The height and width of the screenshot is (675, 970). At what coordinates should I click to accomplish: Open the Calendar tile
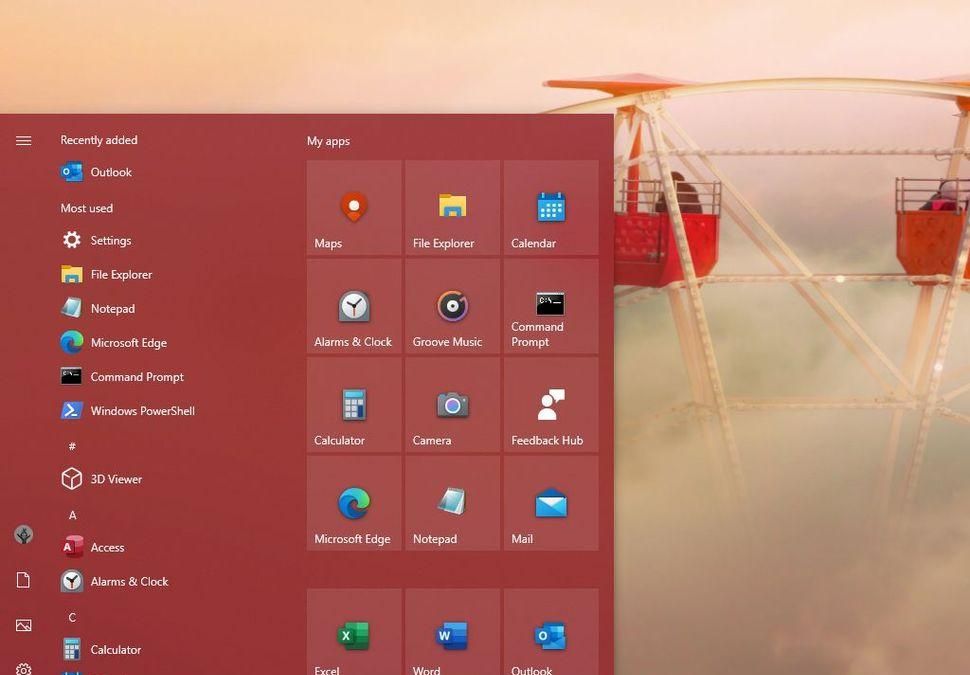550,207
